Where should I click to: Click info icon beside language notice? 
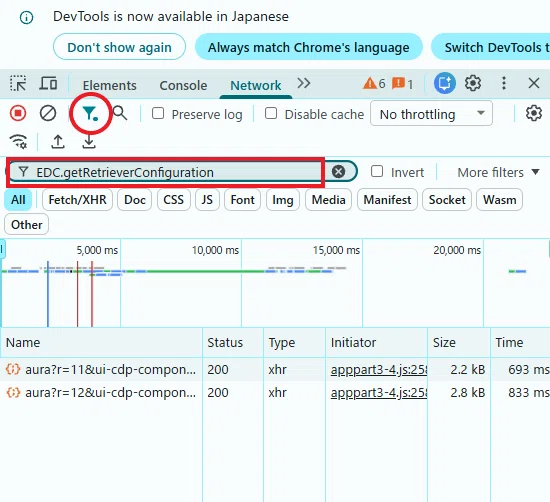click(27, 17)
